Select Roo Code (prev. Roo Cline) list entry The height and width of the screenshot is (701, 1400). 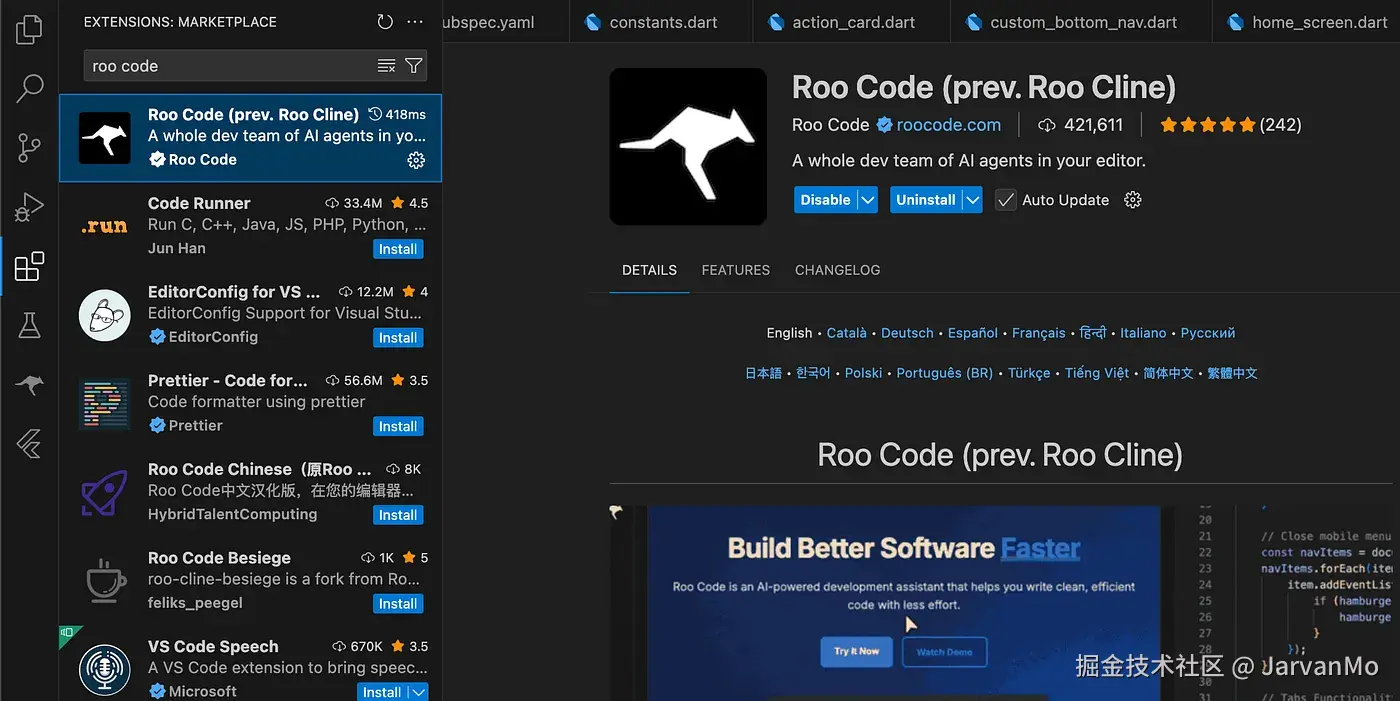click(250, 138)
